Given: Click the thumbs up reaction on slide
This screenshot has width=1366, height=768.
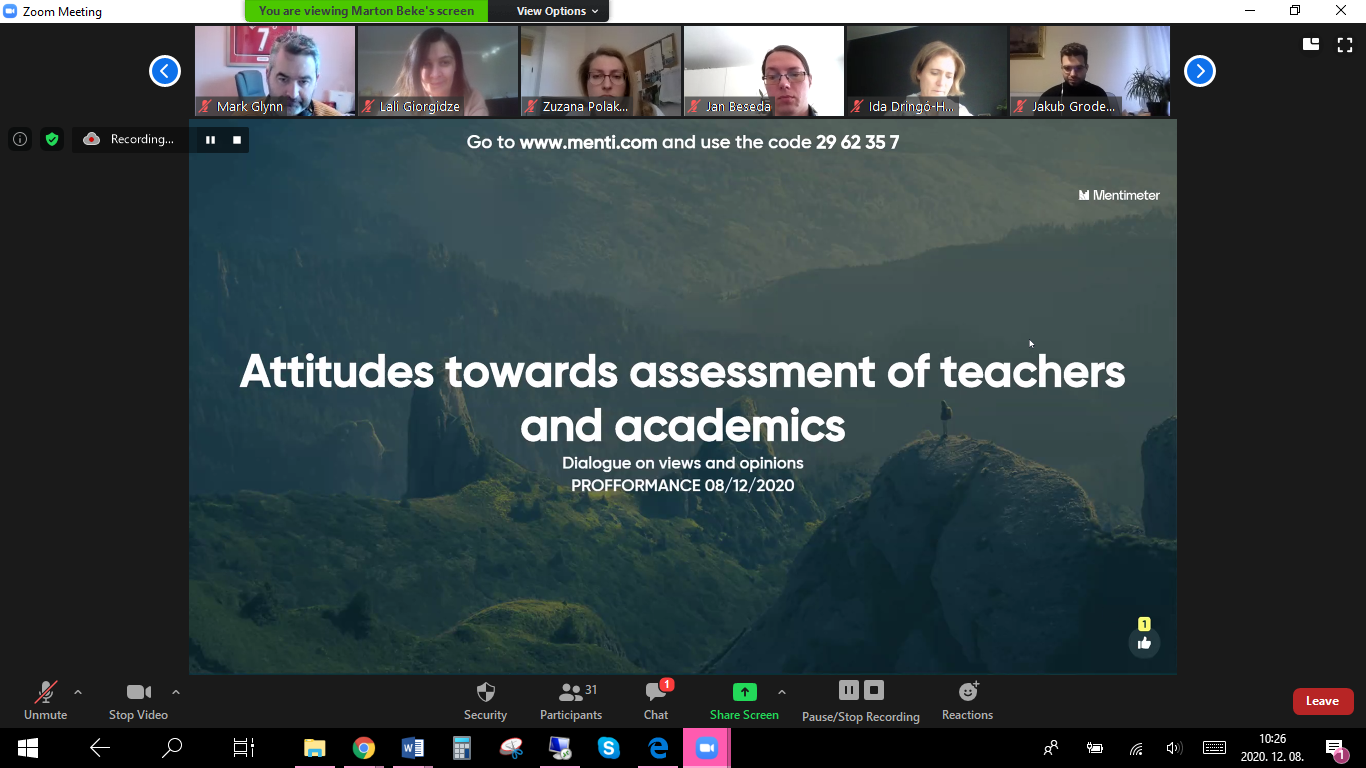Looking at the screenshot, I should [1144, 643].
